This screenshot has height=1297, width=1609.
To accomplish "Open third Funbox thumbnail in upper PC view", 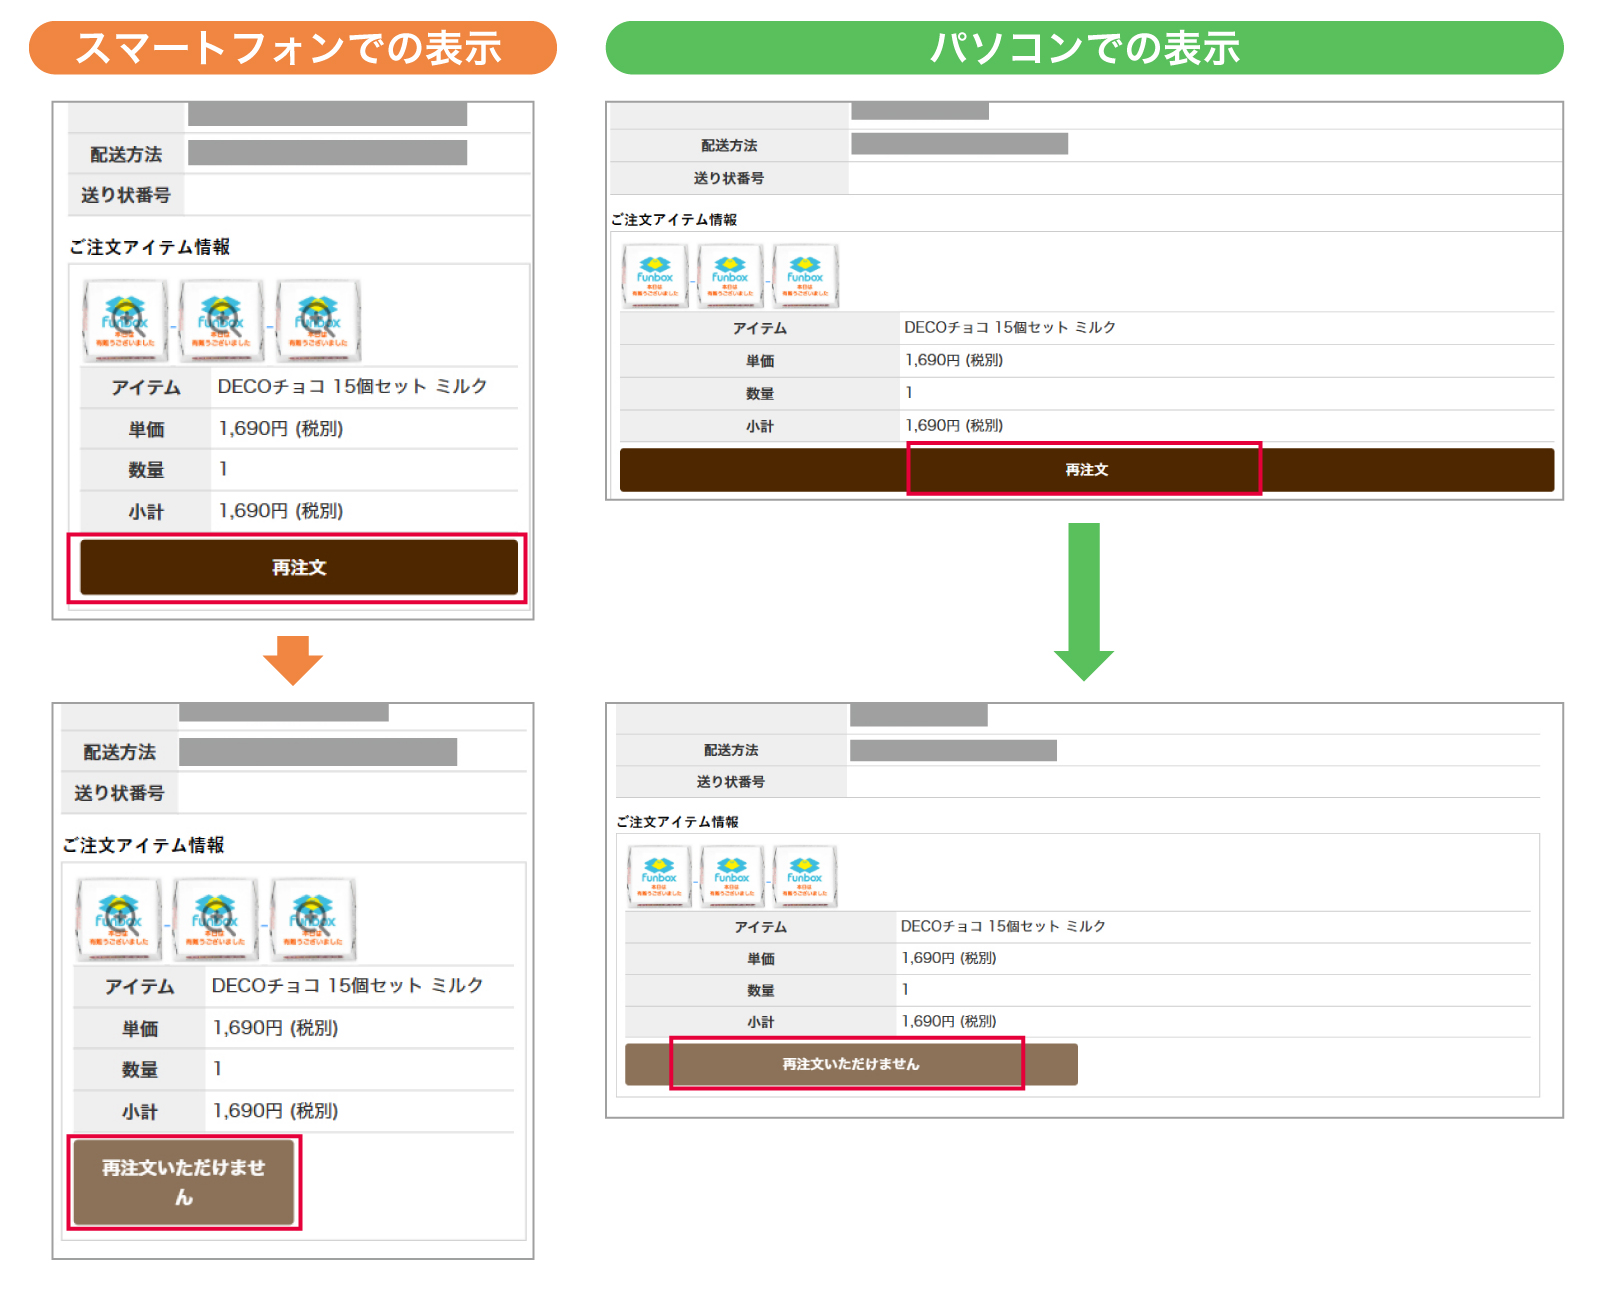I will 805,276.
